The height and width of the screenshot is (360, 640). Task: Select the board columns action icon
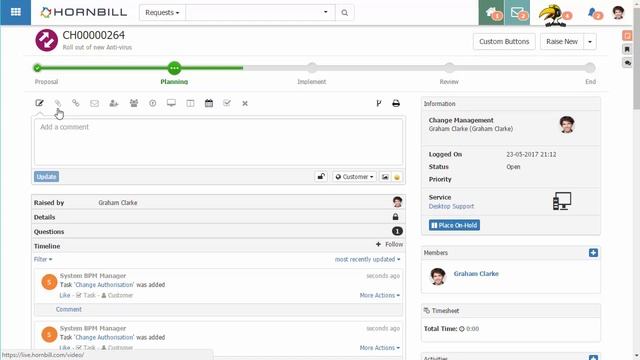pos(190,103)
